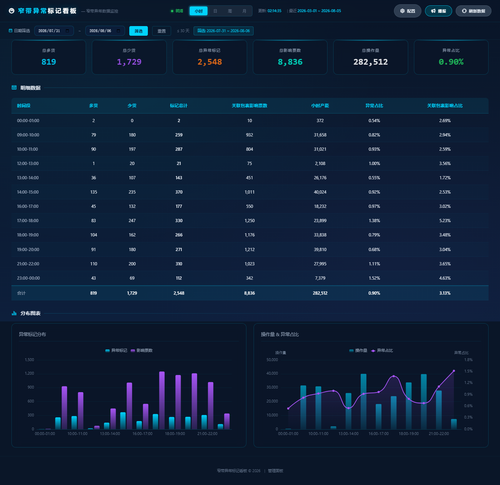
Task: Switch to the 月 (month) granularity tab
Action: pyautogui.click(x=244, y=11)
